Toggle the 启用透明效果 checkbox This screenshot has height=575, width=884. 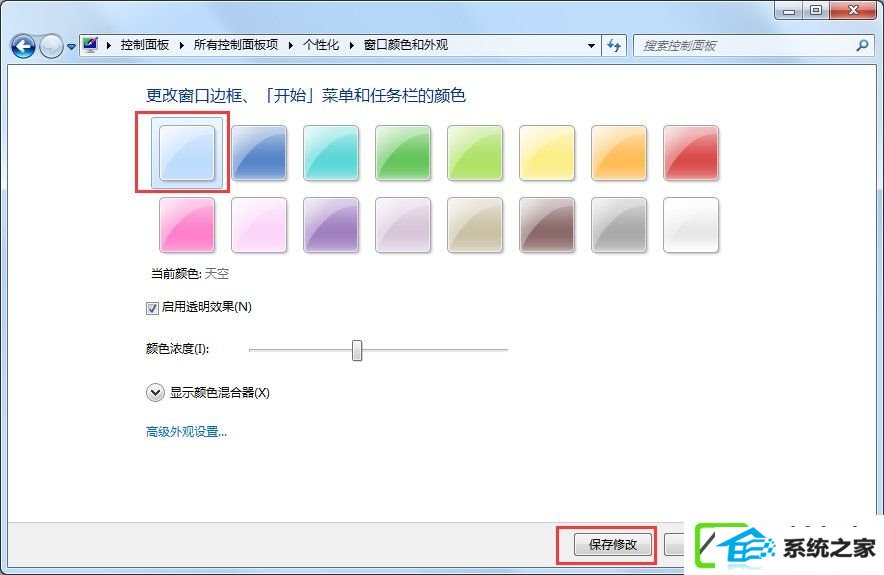(152, 308)
